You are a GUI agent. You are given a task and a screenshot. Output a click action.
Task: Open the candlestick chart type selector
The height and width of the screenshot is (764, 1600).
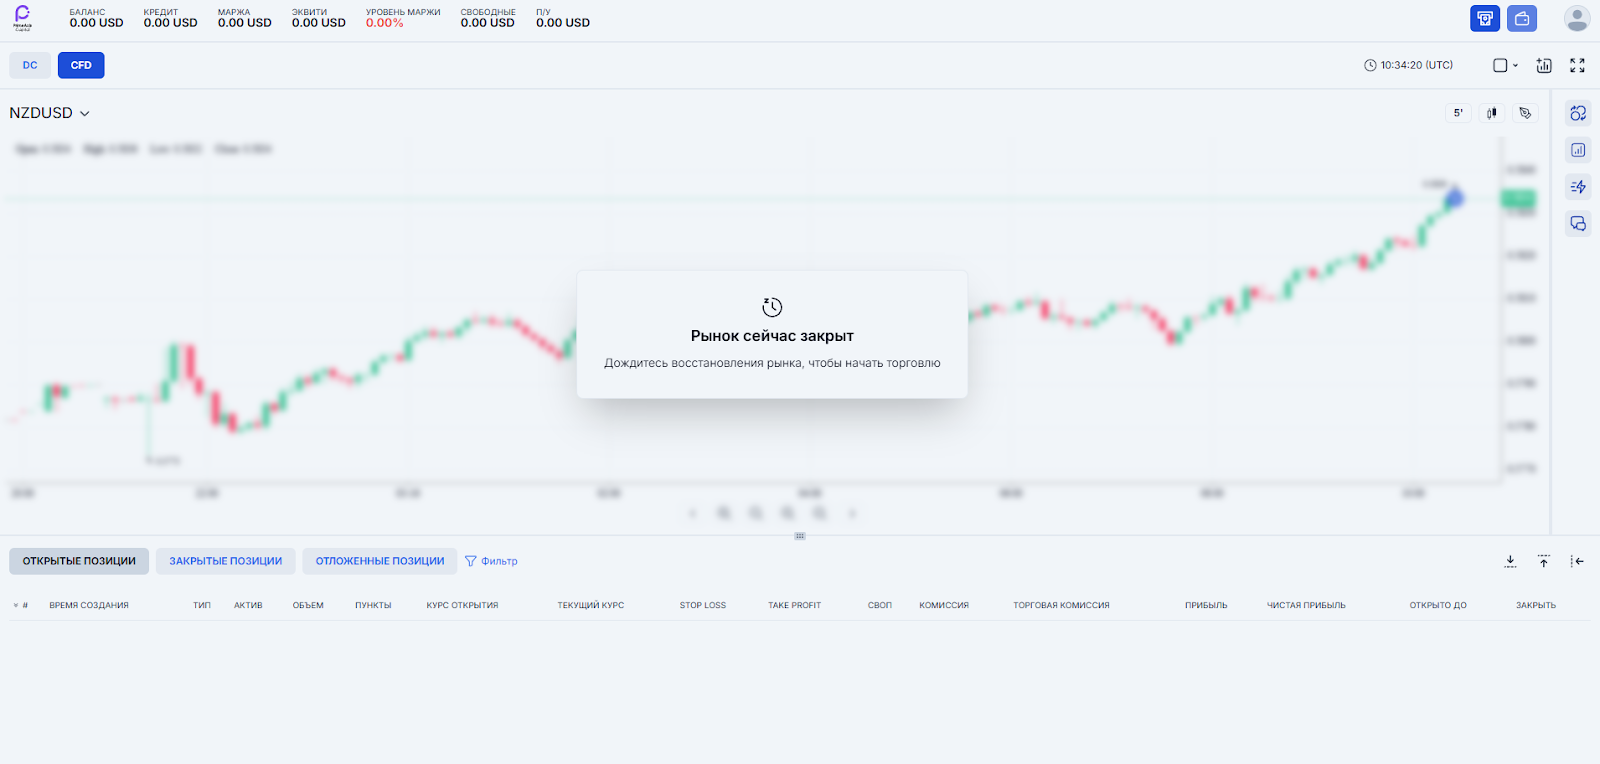pyautogui.click(x=1491, y=113)
